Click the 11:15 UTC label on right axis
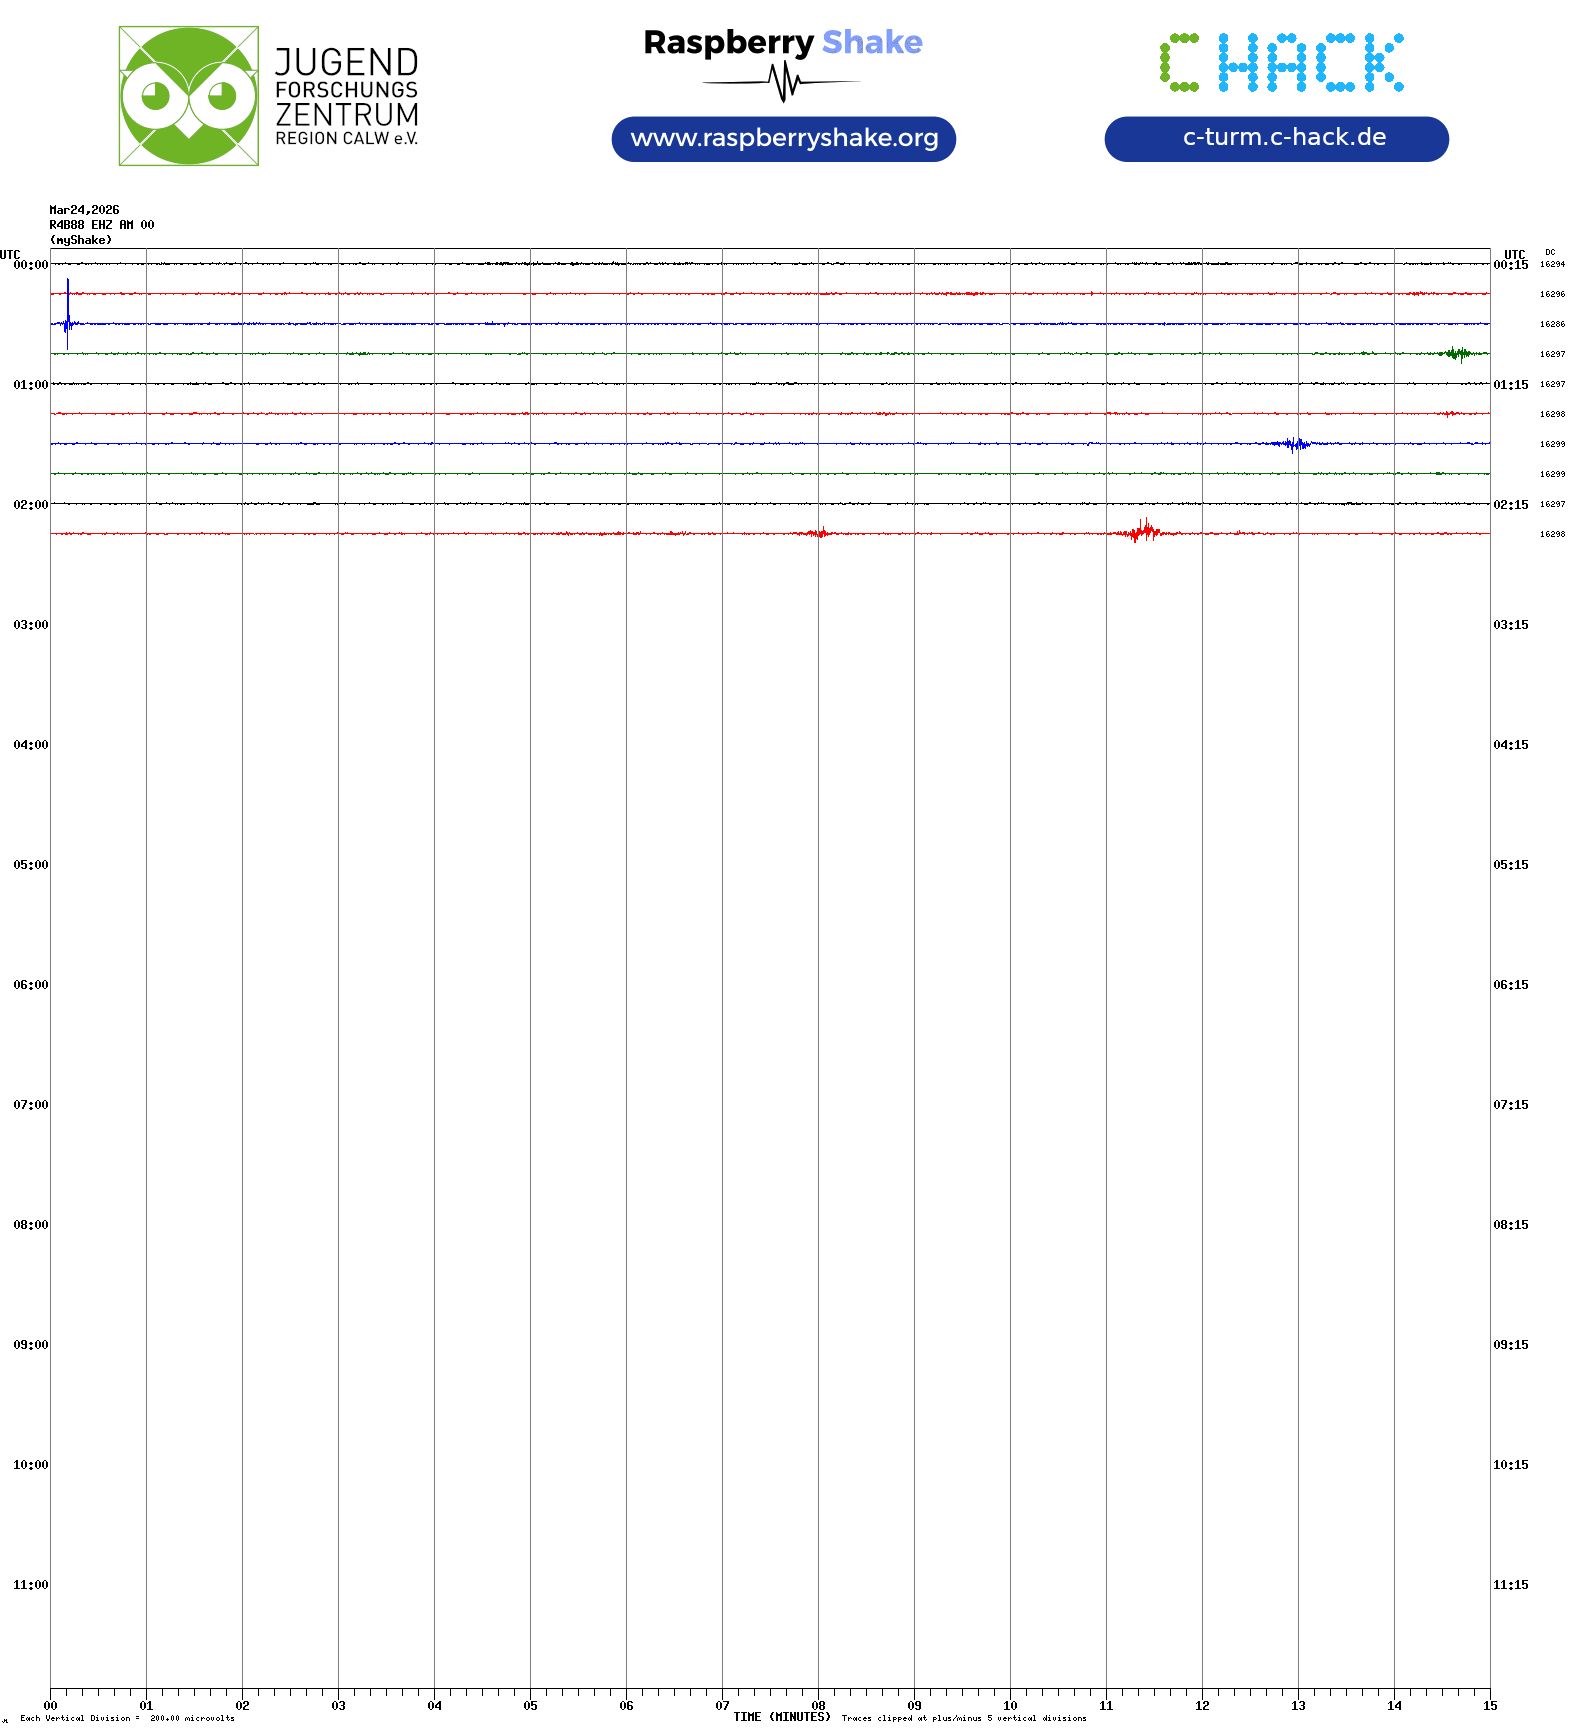This screenshot has height=1732, width=1570. pos(1510,1585)
